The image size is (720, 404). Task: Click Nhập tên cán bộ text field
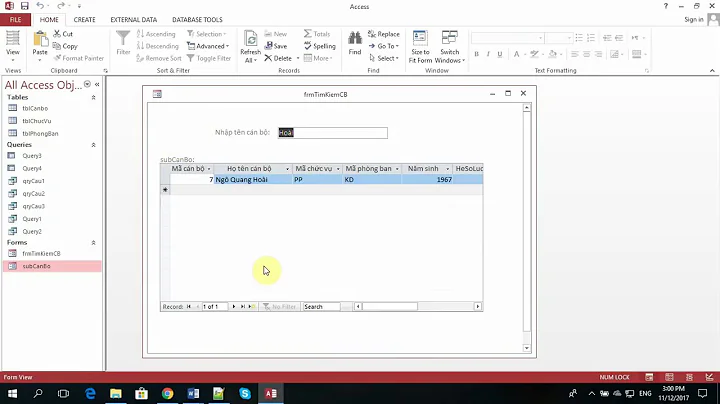(332, 133)
